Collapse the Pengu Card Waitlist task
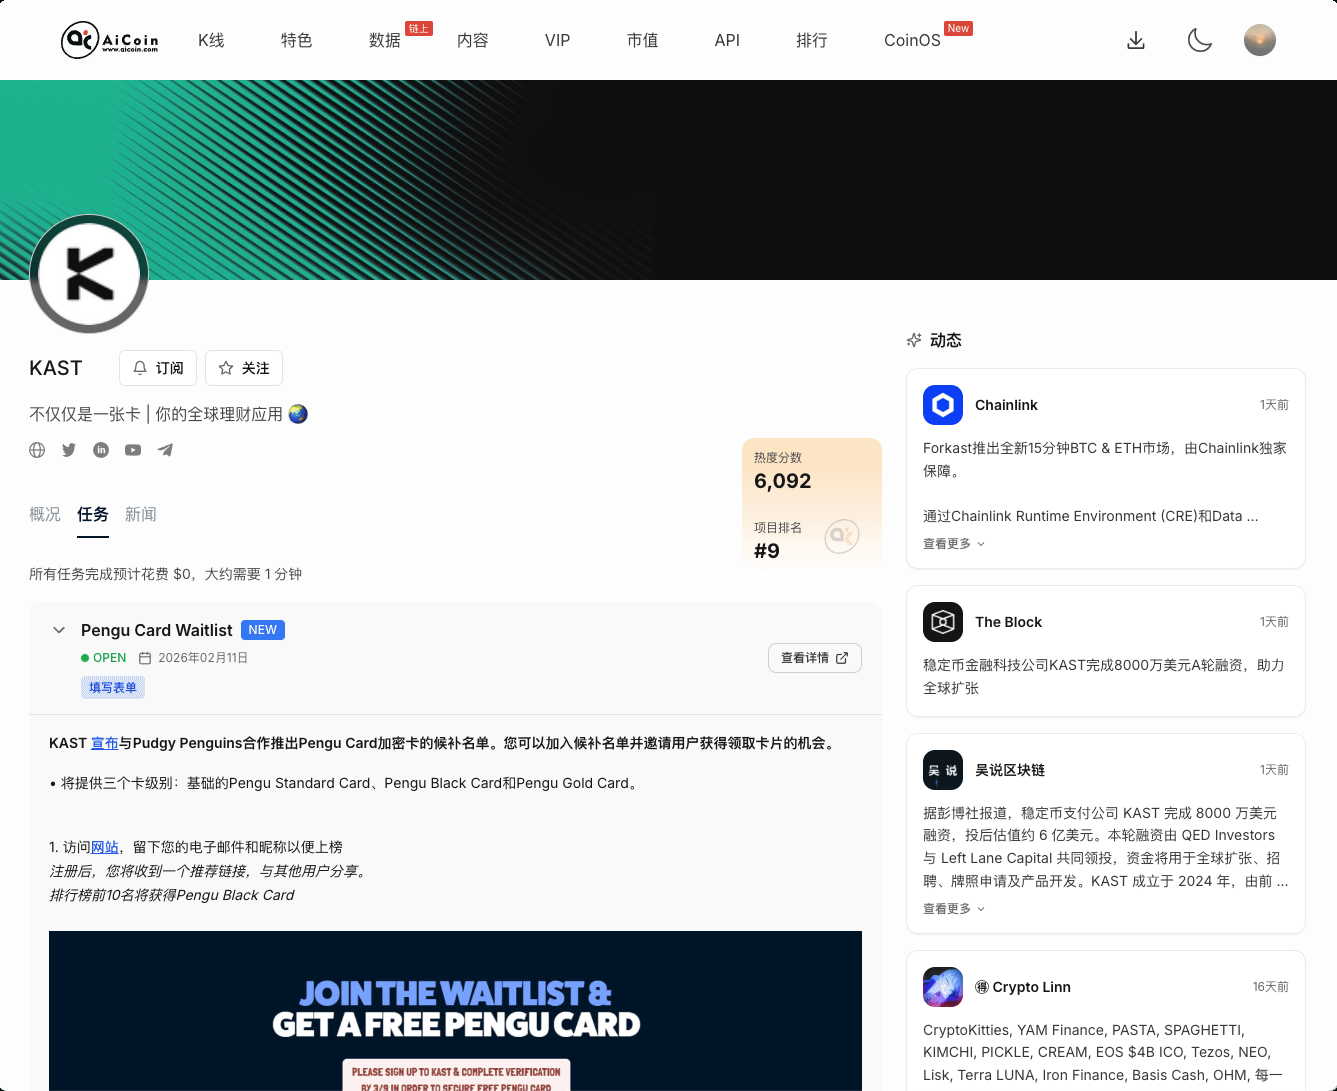This screenshot has width=1337, height=1091. (x=58, y=630)
